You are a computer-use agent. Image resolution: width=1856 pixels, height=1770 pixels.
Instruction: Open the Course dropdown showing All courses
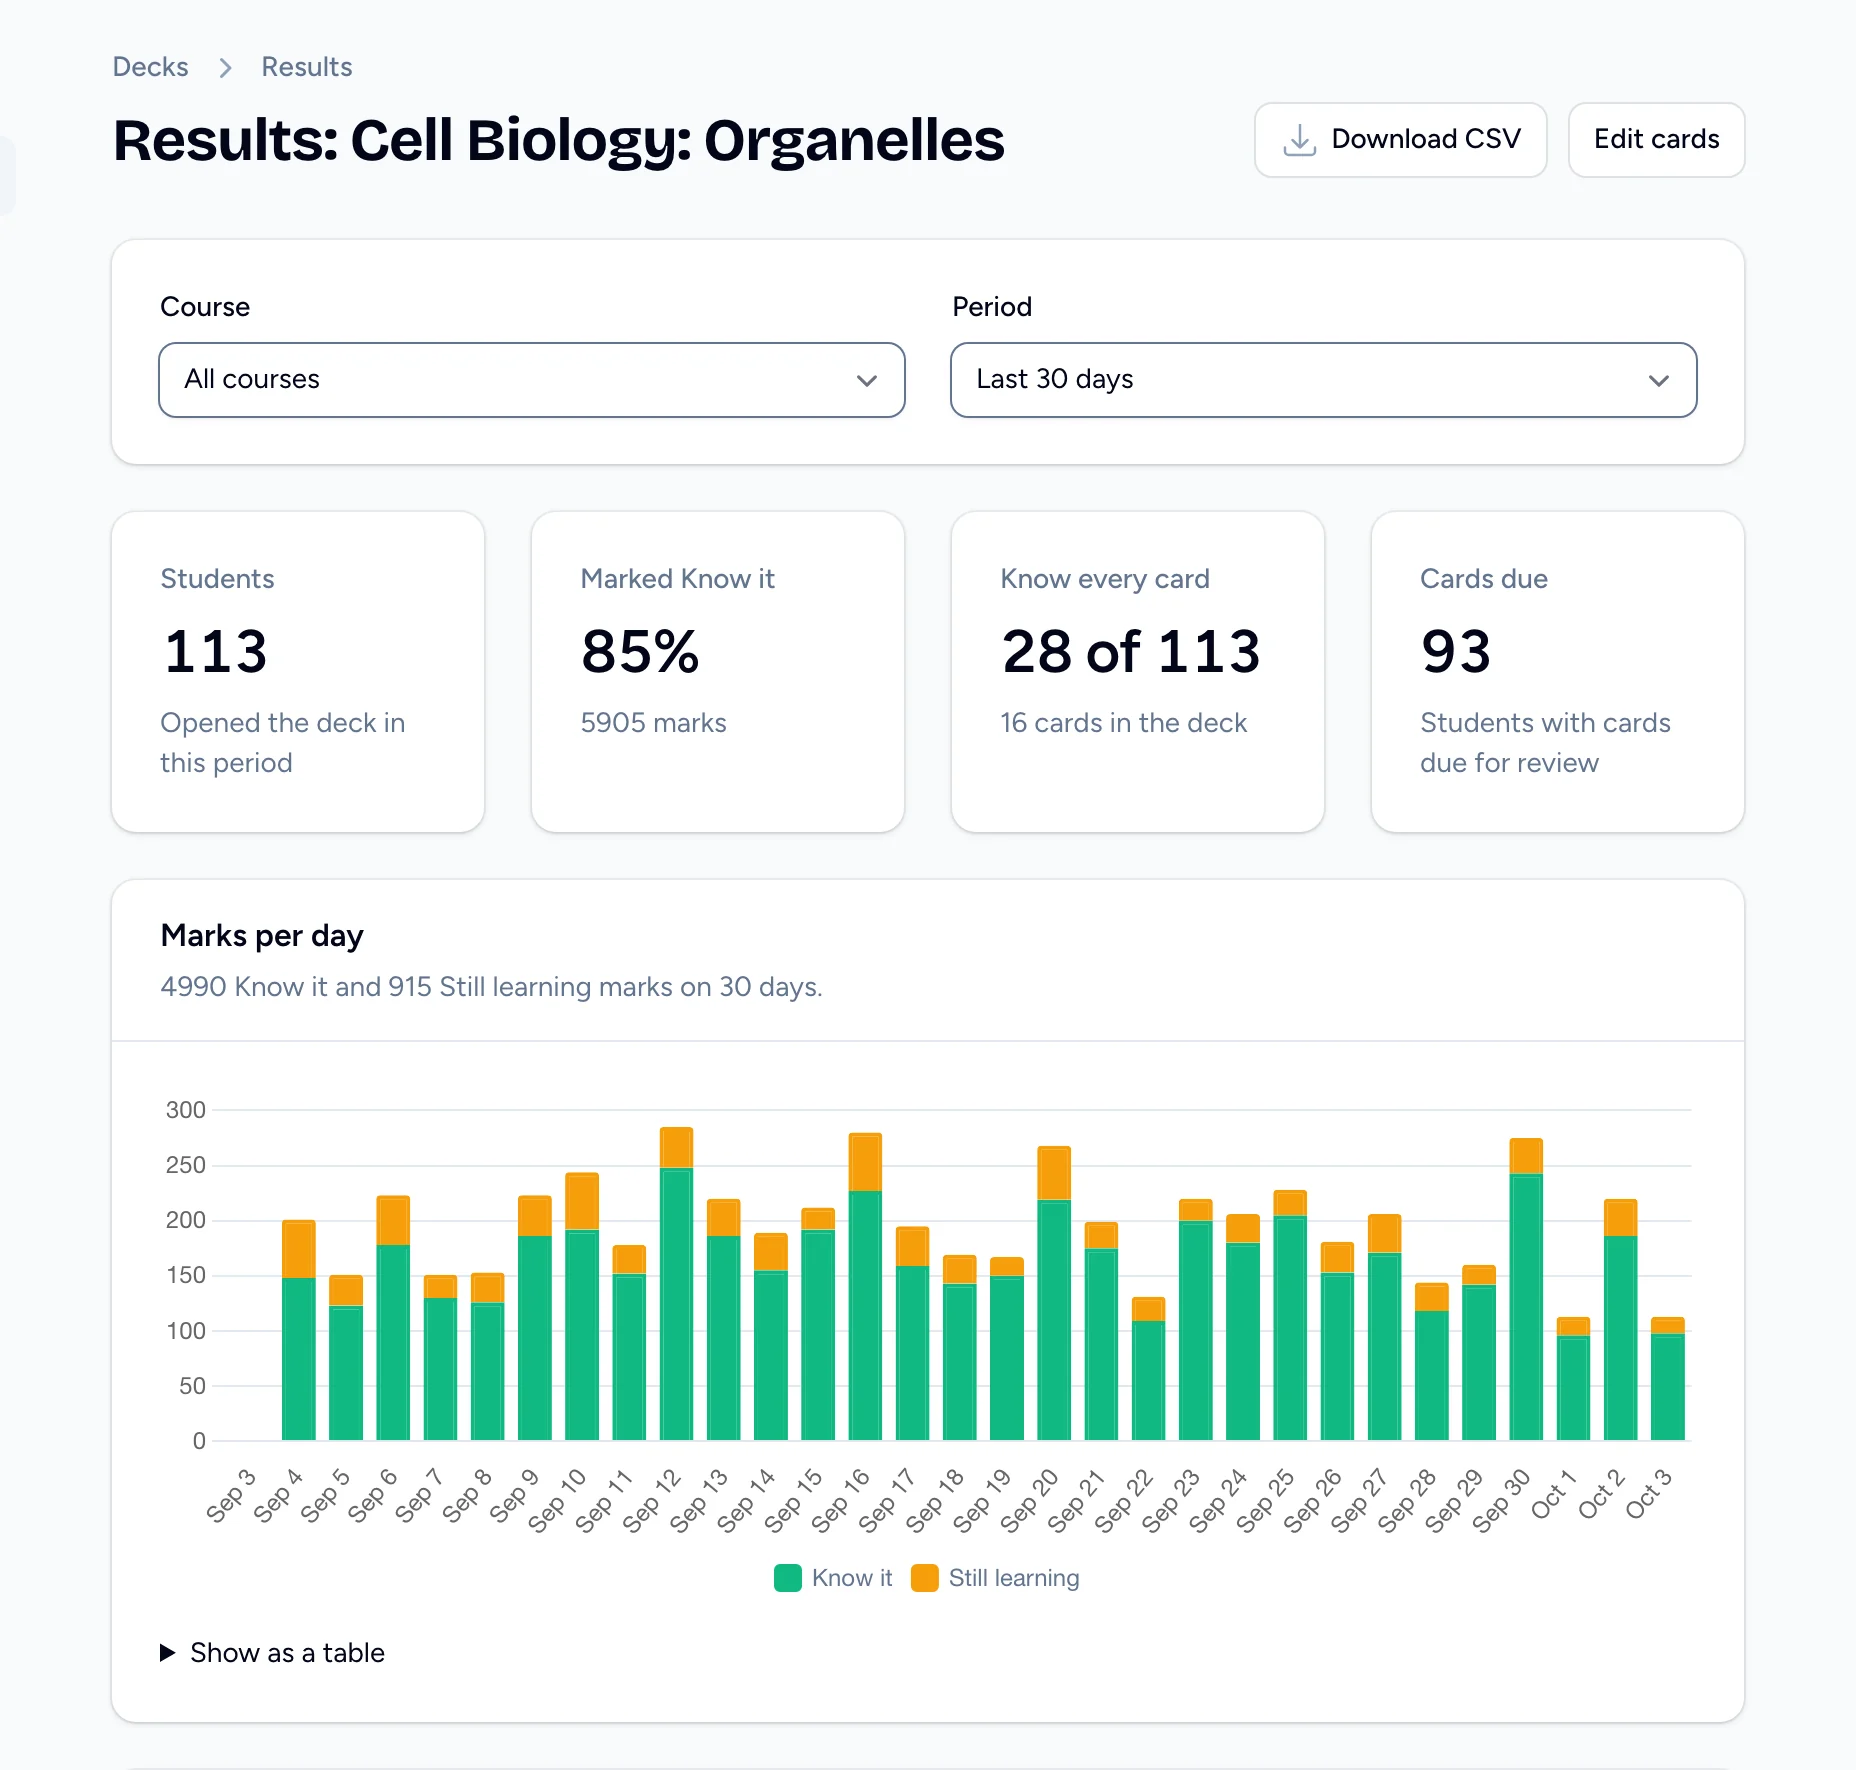[532, 380]
